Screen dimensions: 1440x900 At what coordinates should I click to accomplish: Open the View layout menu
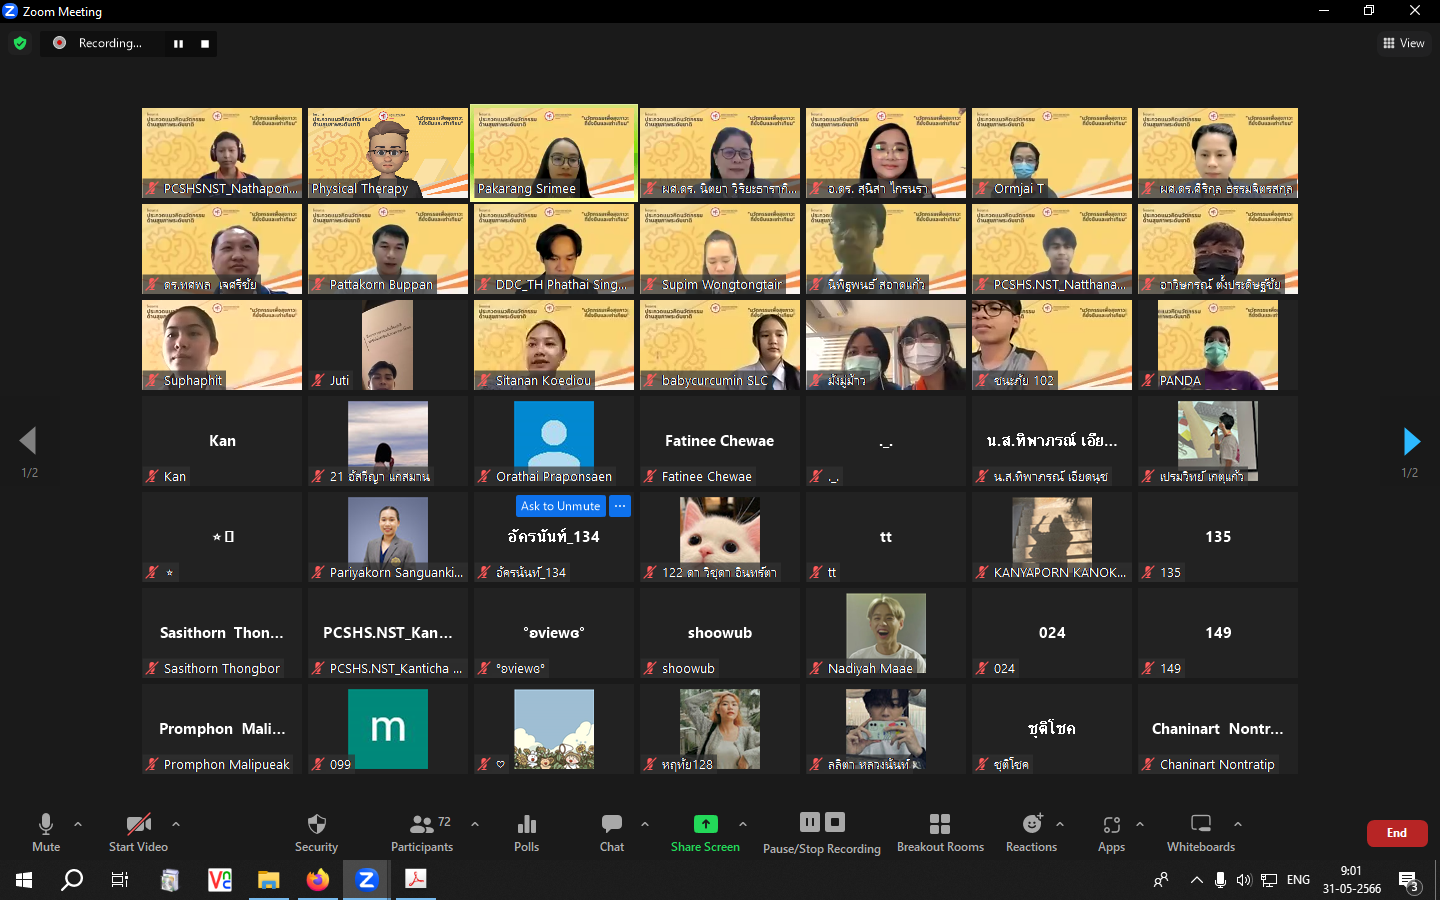1404,43
